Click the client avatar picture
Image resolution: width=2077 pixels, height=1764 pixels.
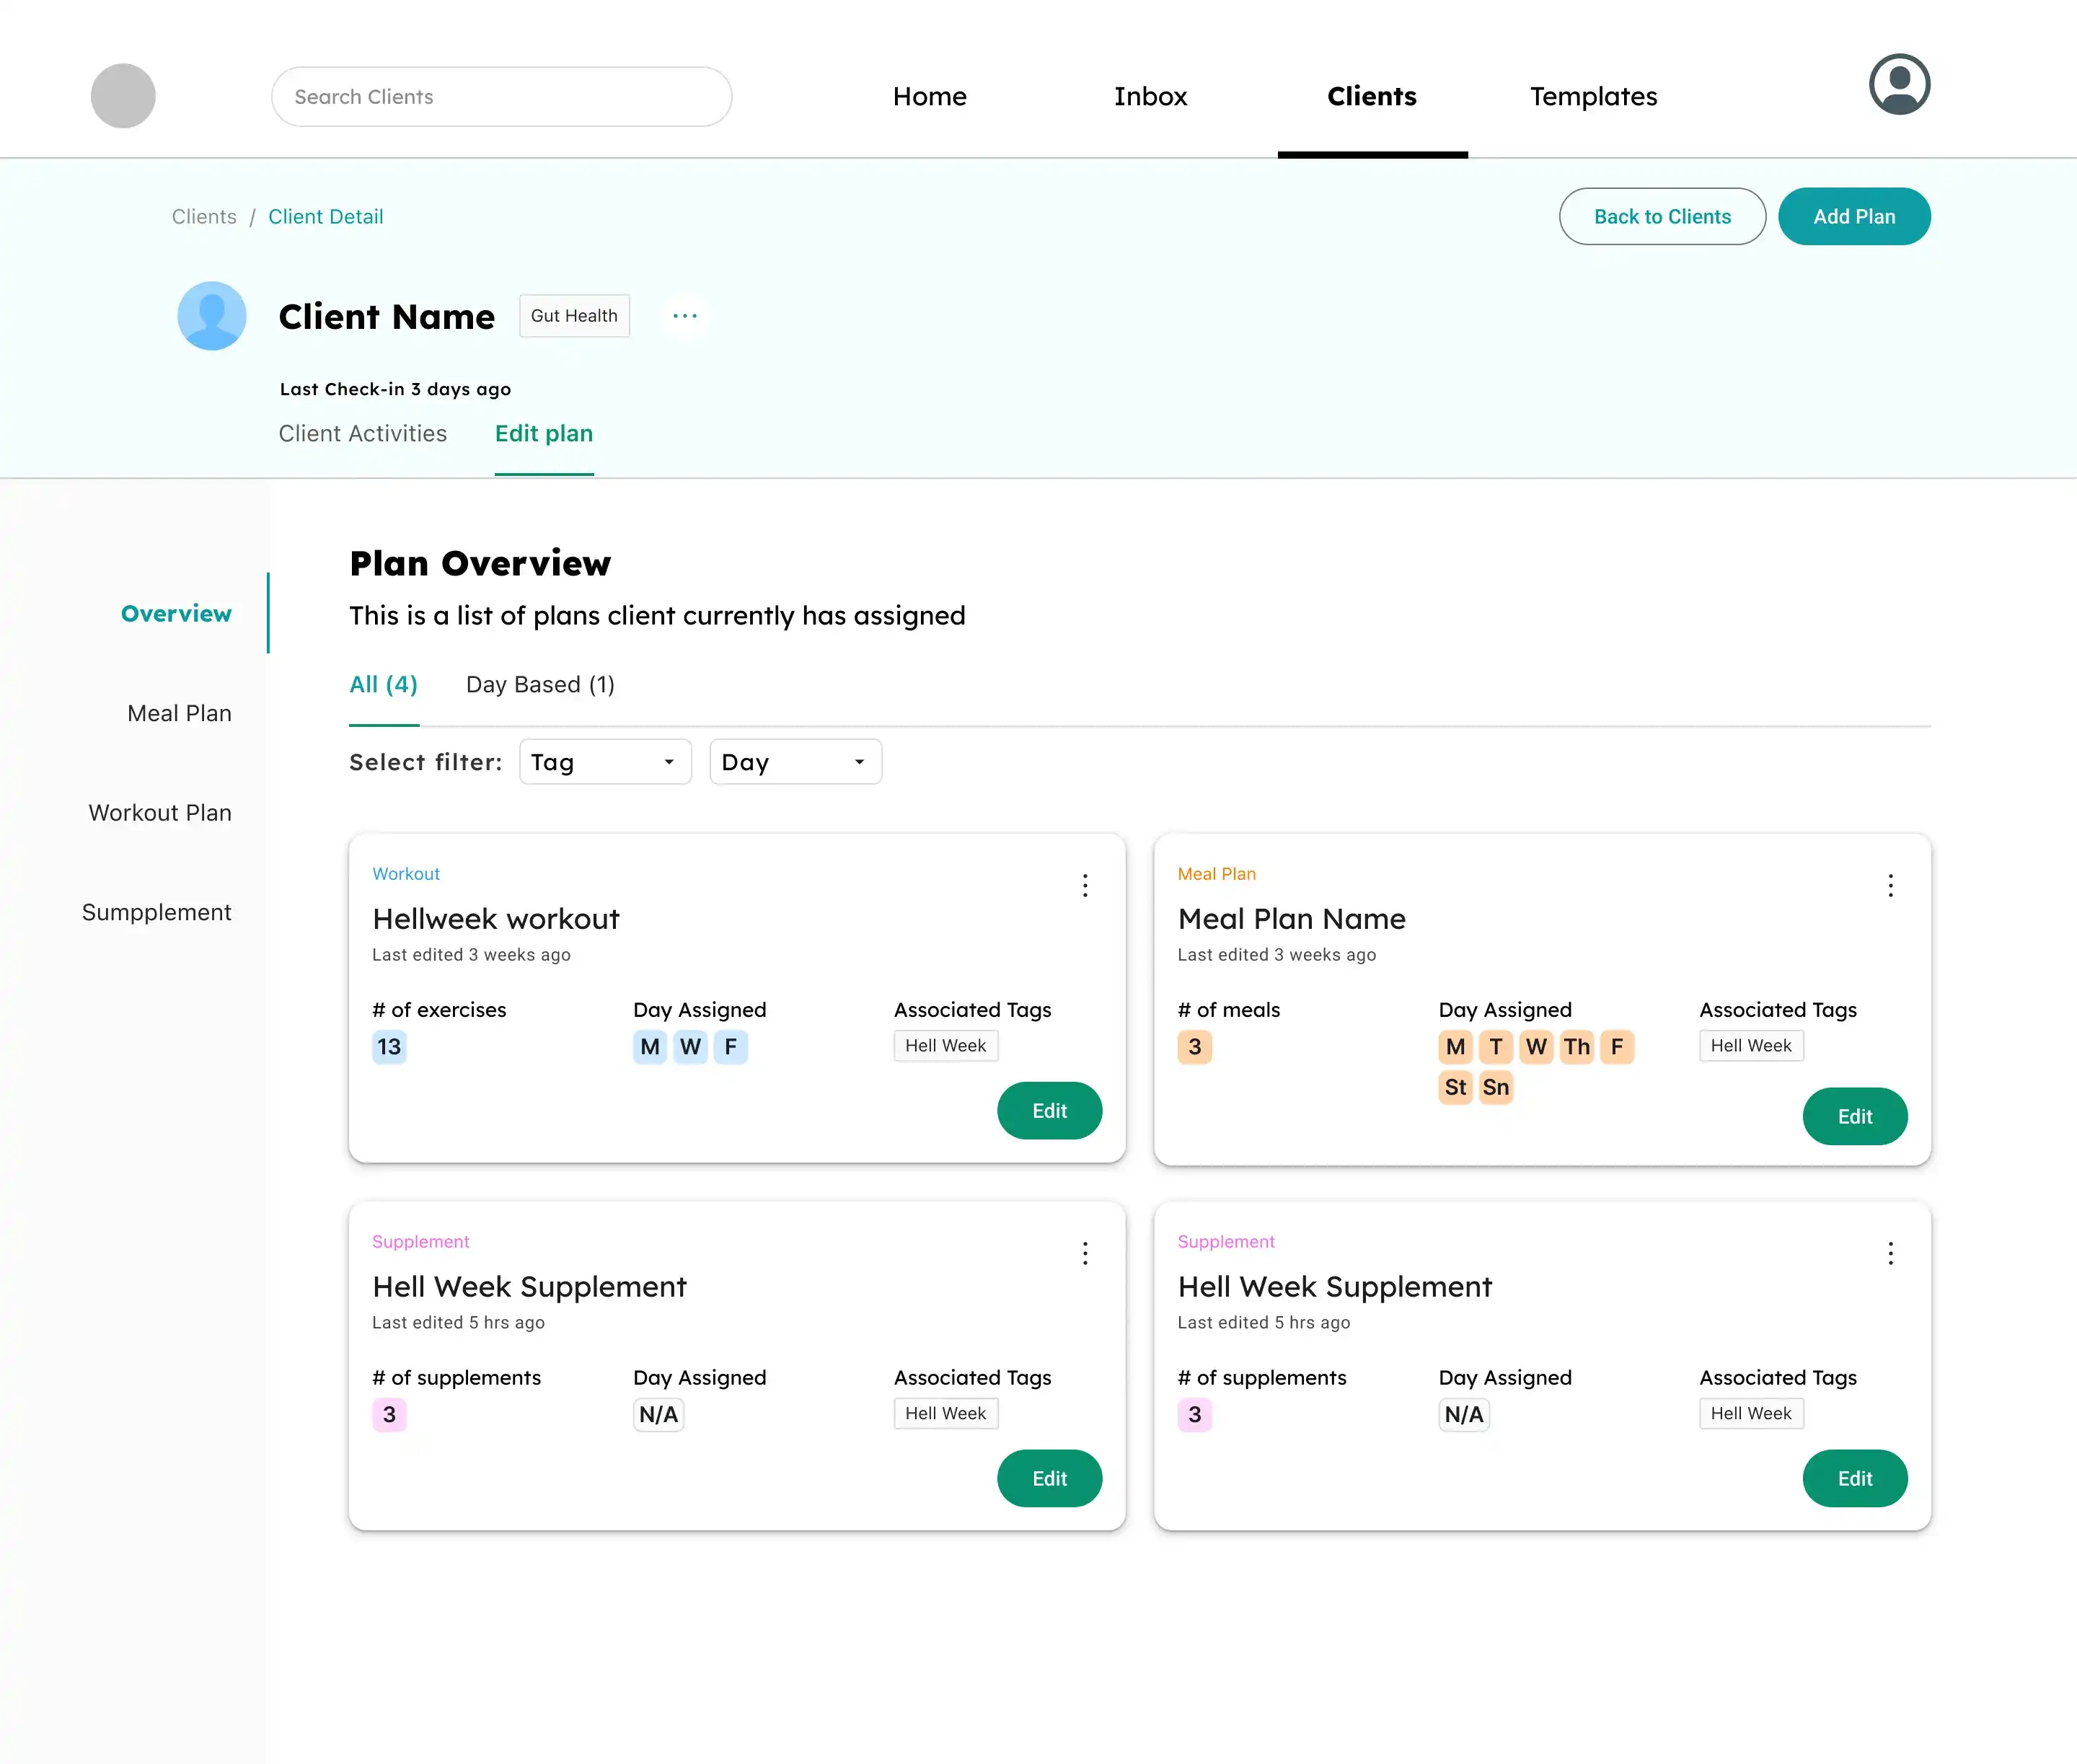click(212, 316)
